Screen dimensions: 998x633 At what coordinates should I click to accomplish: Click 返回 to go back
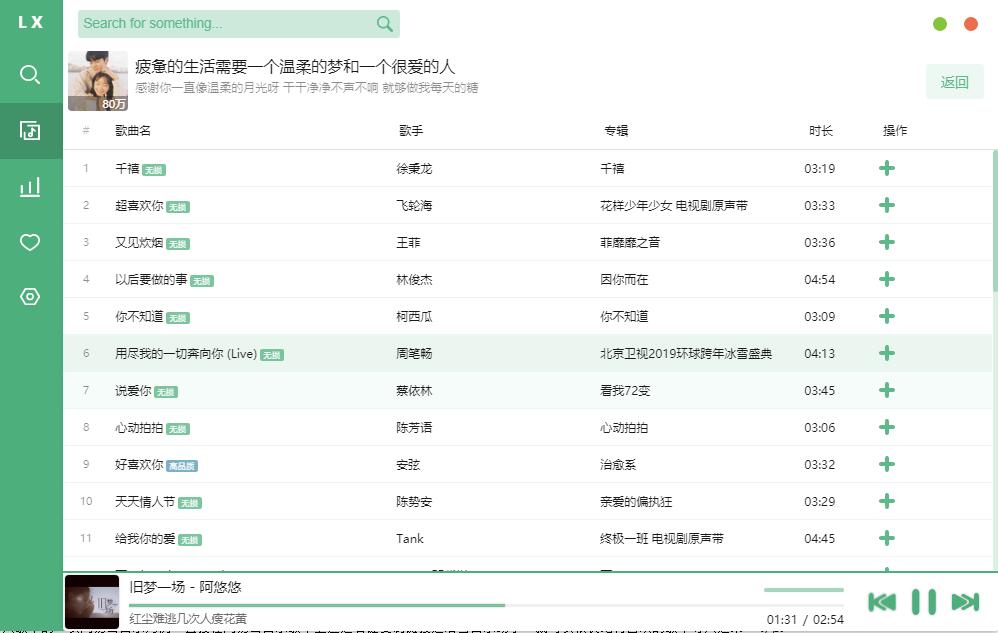coord(955,81)
